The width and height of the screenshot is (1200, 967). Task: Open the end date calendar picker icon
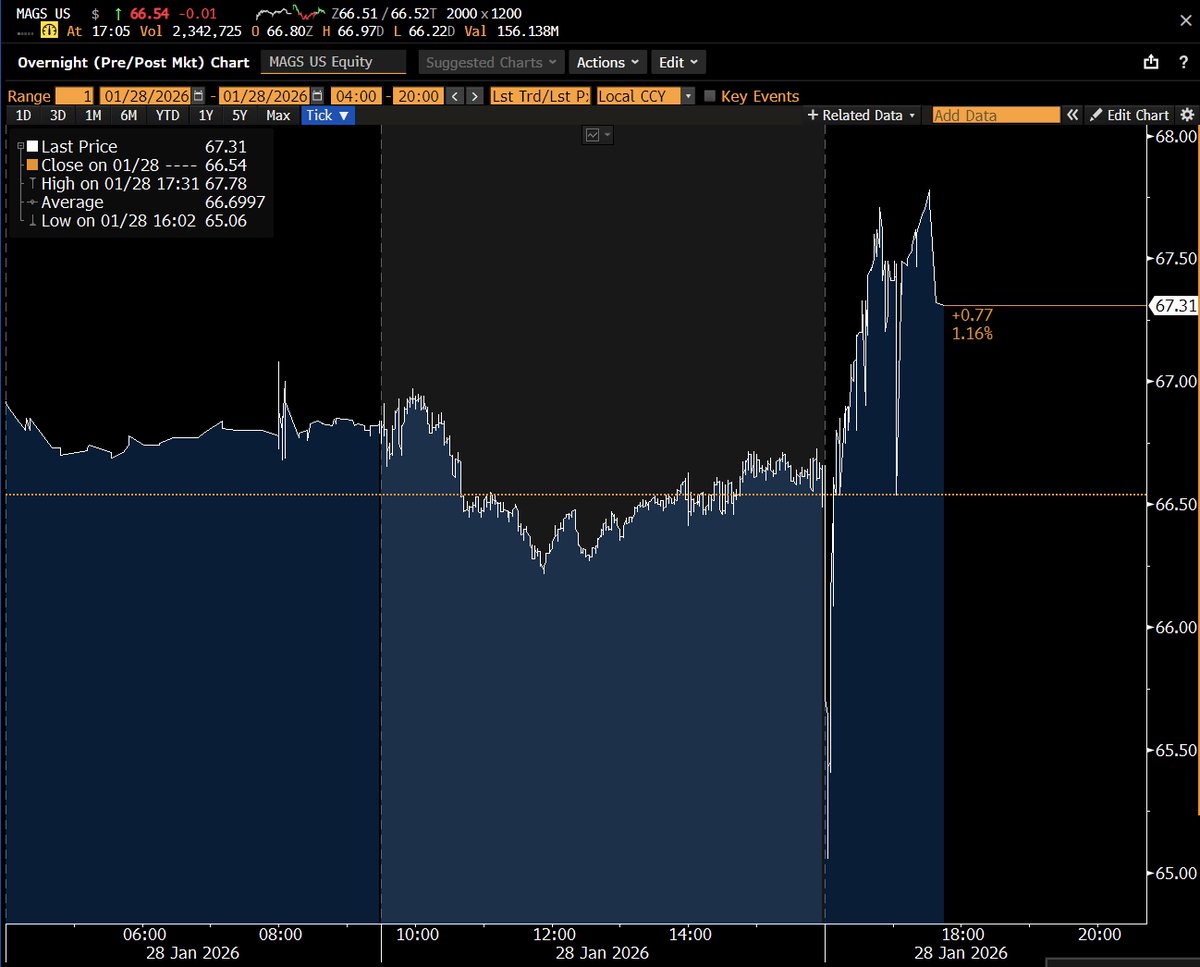pos(317,96)
